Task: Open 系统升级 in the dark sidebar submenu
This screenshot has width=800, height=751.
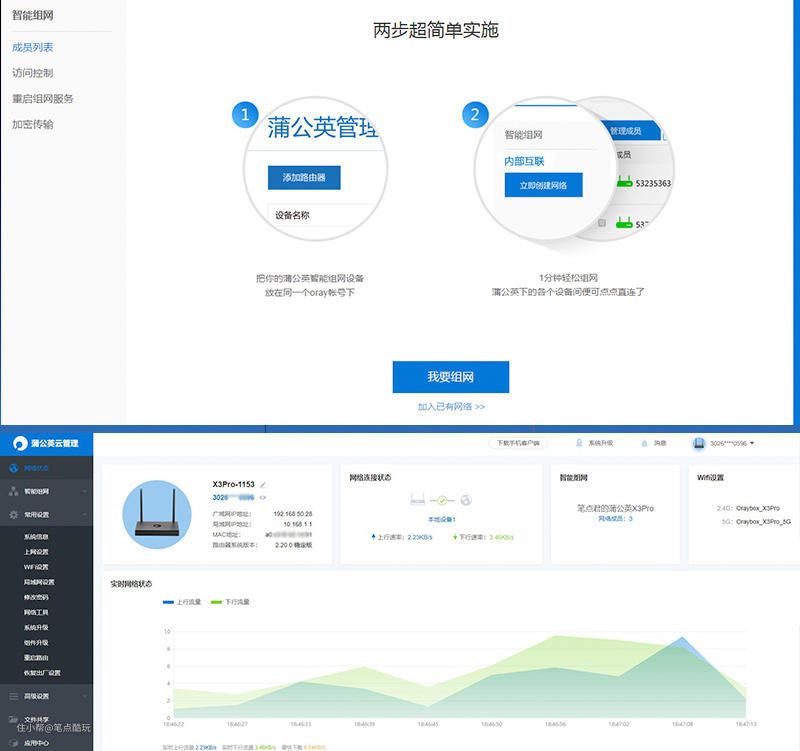Action: [x=36, y=628]
